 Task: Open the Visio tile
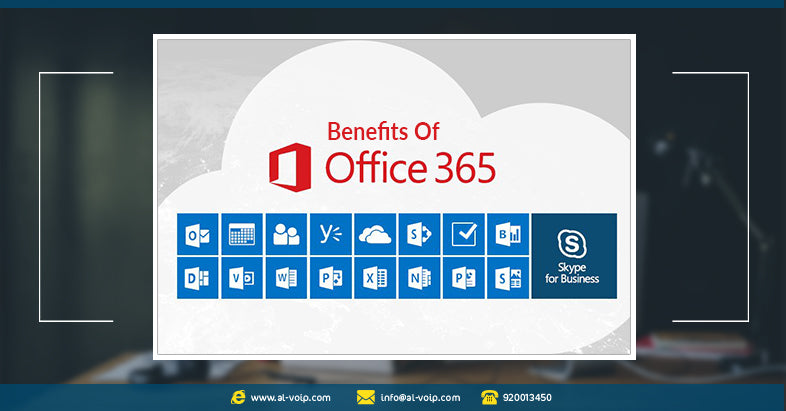[x=241, y=278]
